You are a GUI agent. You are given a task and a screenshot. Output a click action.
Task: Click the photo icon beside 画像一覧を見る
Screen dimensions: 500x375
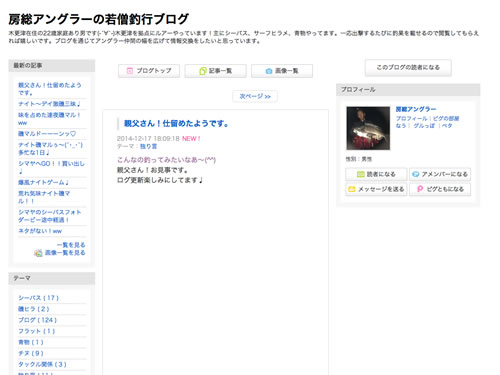38,253
